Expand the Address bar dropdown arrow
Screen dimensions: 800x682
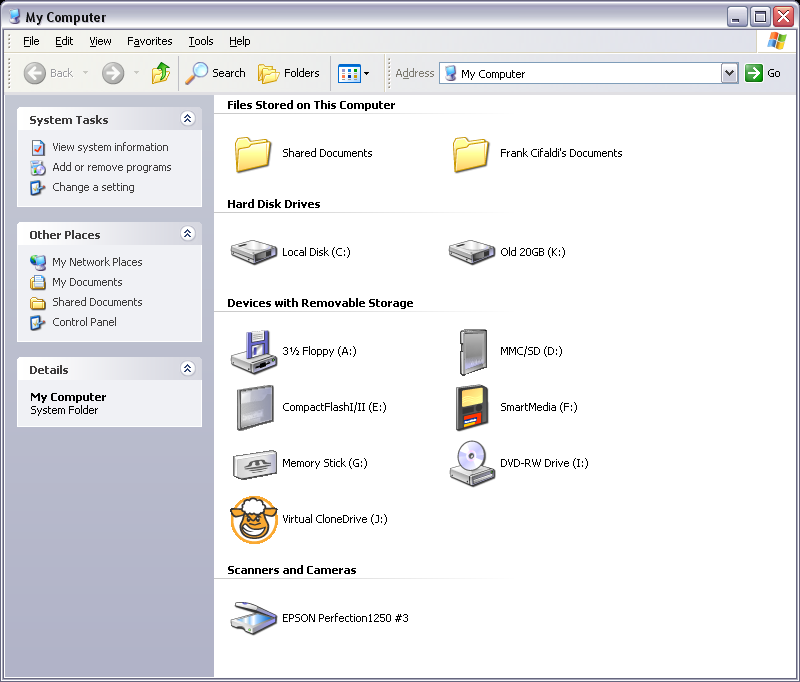coord(729,73)
